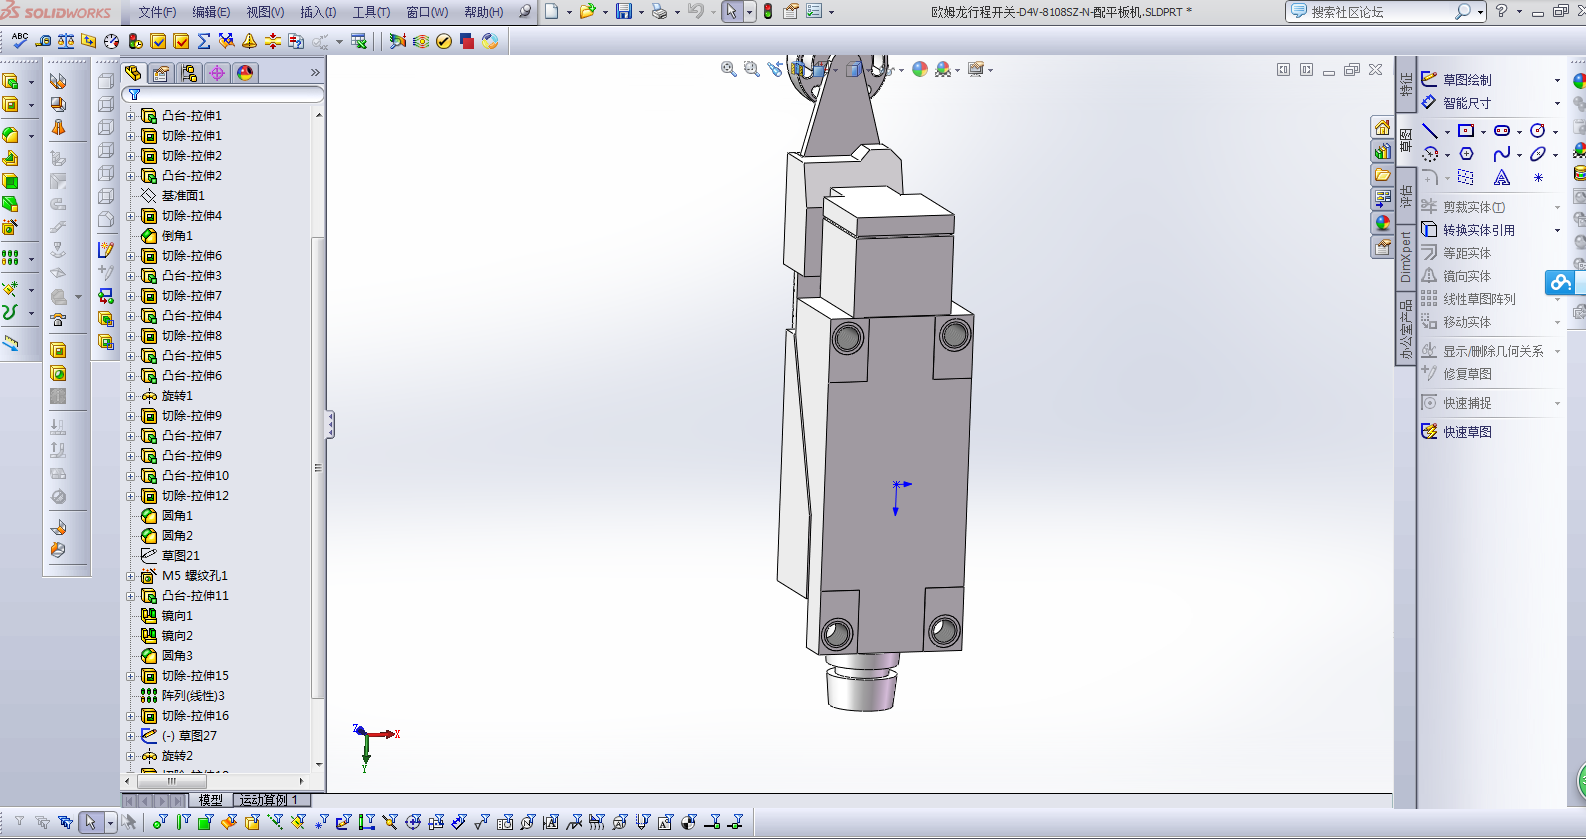Select the 基准面1 tree item

tap(183, 196)
